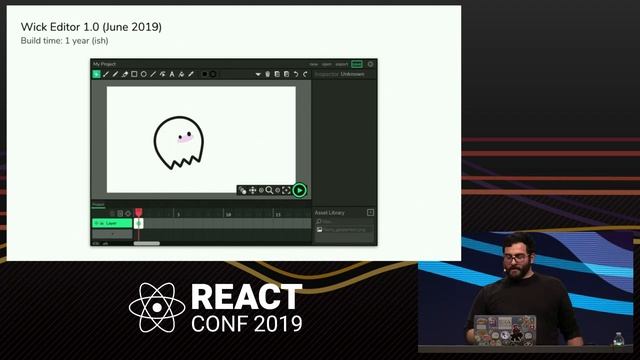The image size is (640, 360).
Task: Open the fill color swatch
Action: pos(205,74)
